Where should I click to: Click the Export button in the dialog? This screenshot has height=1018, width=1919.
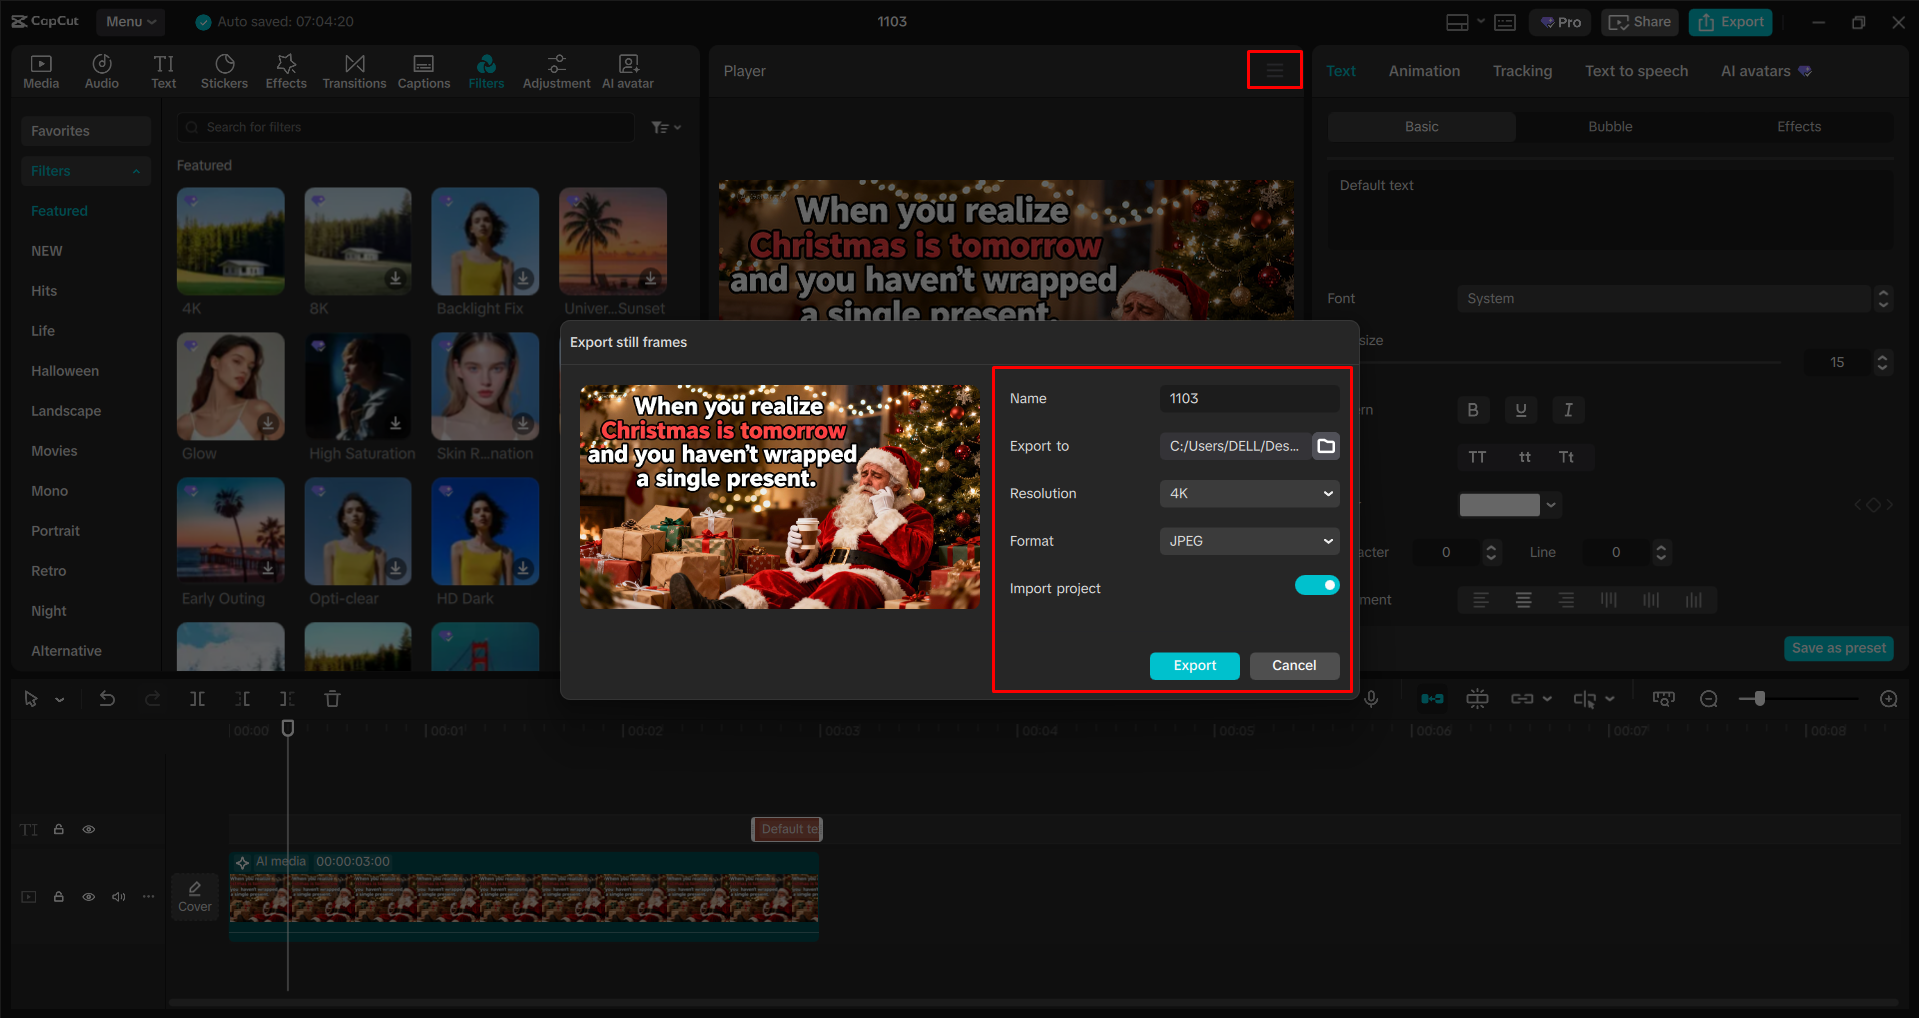click(x=1194, y=665)
